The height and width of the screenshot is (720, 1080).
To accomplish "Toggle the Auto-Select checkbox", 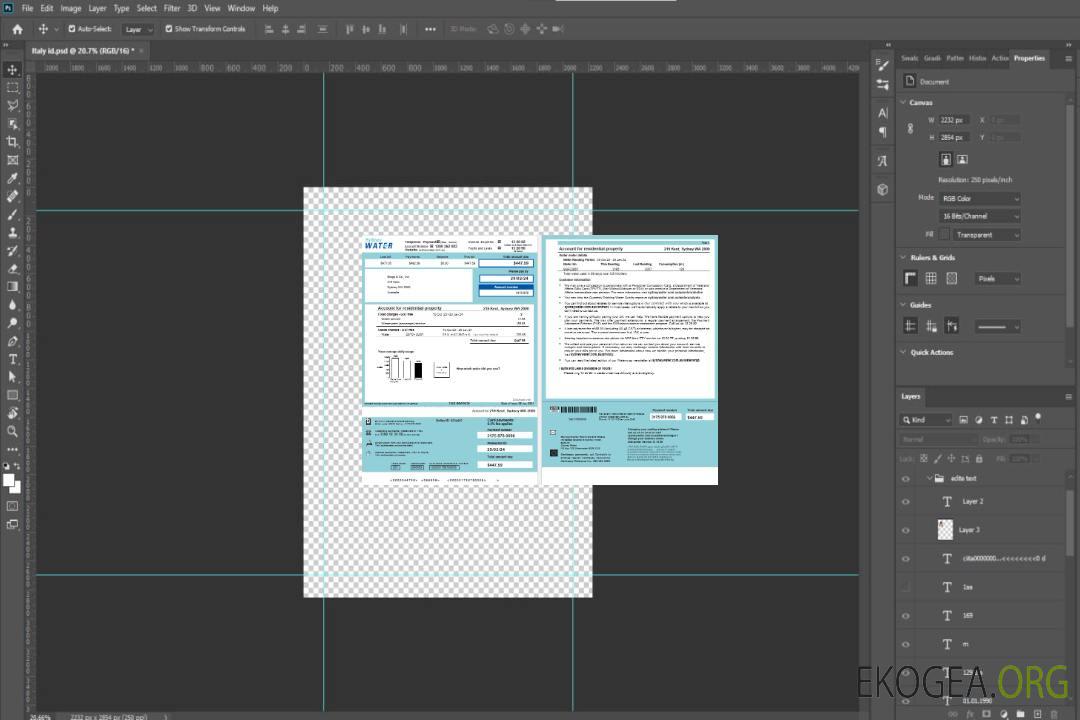I will 71,29.
